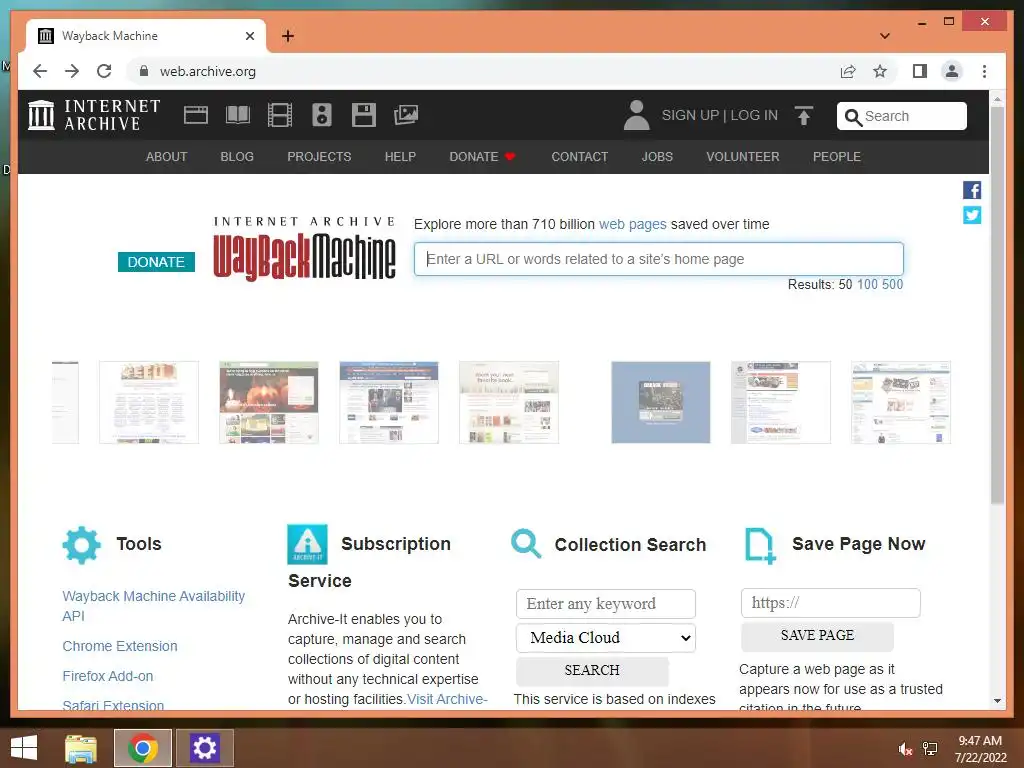Click the Internet Archive logo
This screenshot has height=768, width=1024.
click(94, 115)
